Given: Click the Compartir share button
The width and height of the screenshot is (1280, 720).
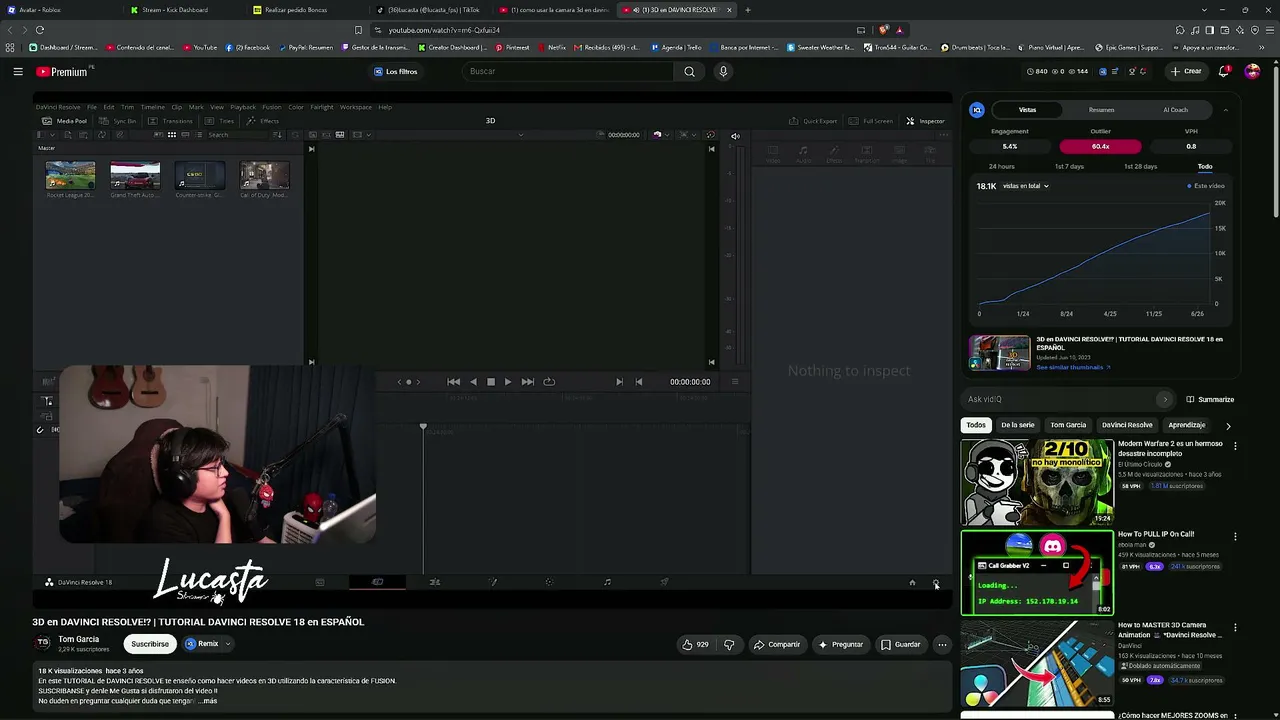Looking at the screenshot, I should [x=777, y=644].
